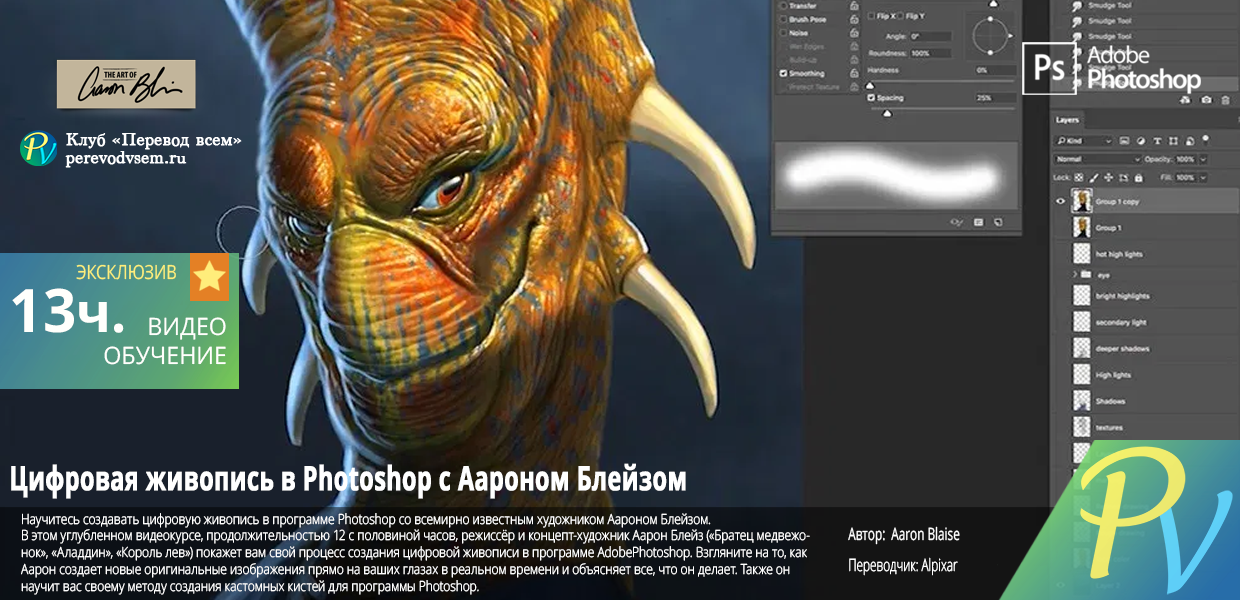Expand the eye layer group

pyautogui.click(x=1076, y=273)
